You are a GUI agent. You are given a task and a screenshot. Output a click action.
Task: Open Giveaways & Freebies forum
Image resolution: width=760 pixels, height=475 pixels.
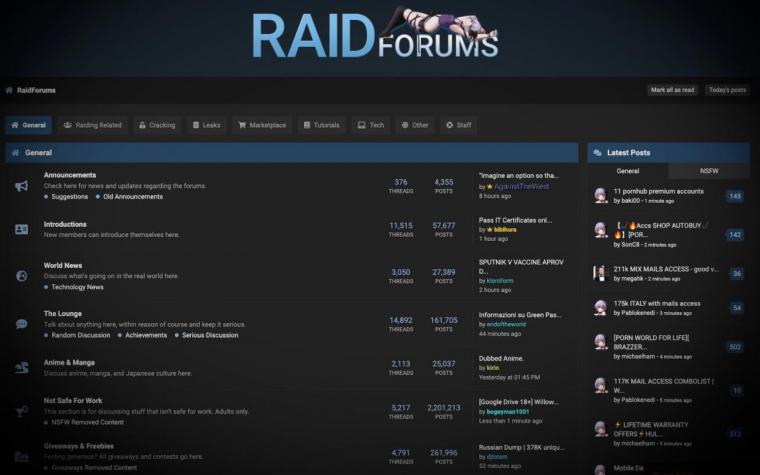tap(79, 446)
